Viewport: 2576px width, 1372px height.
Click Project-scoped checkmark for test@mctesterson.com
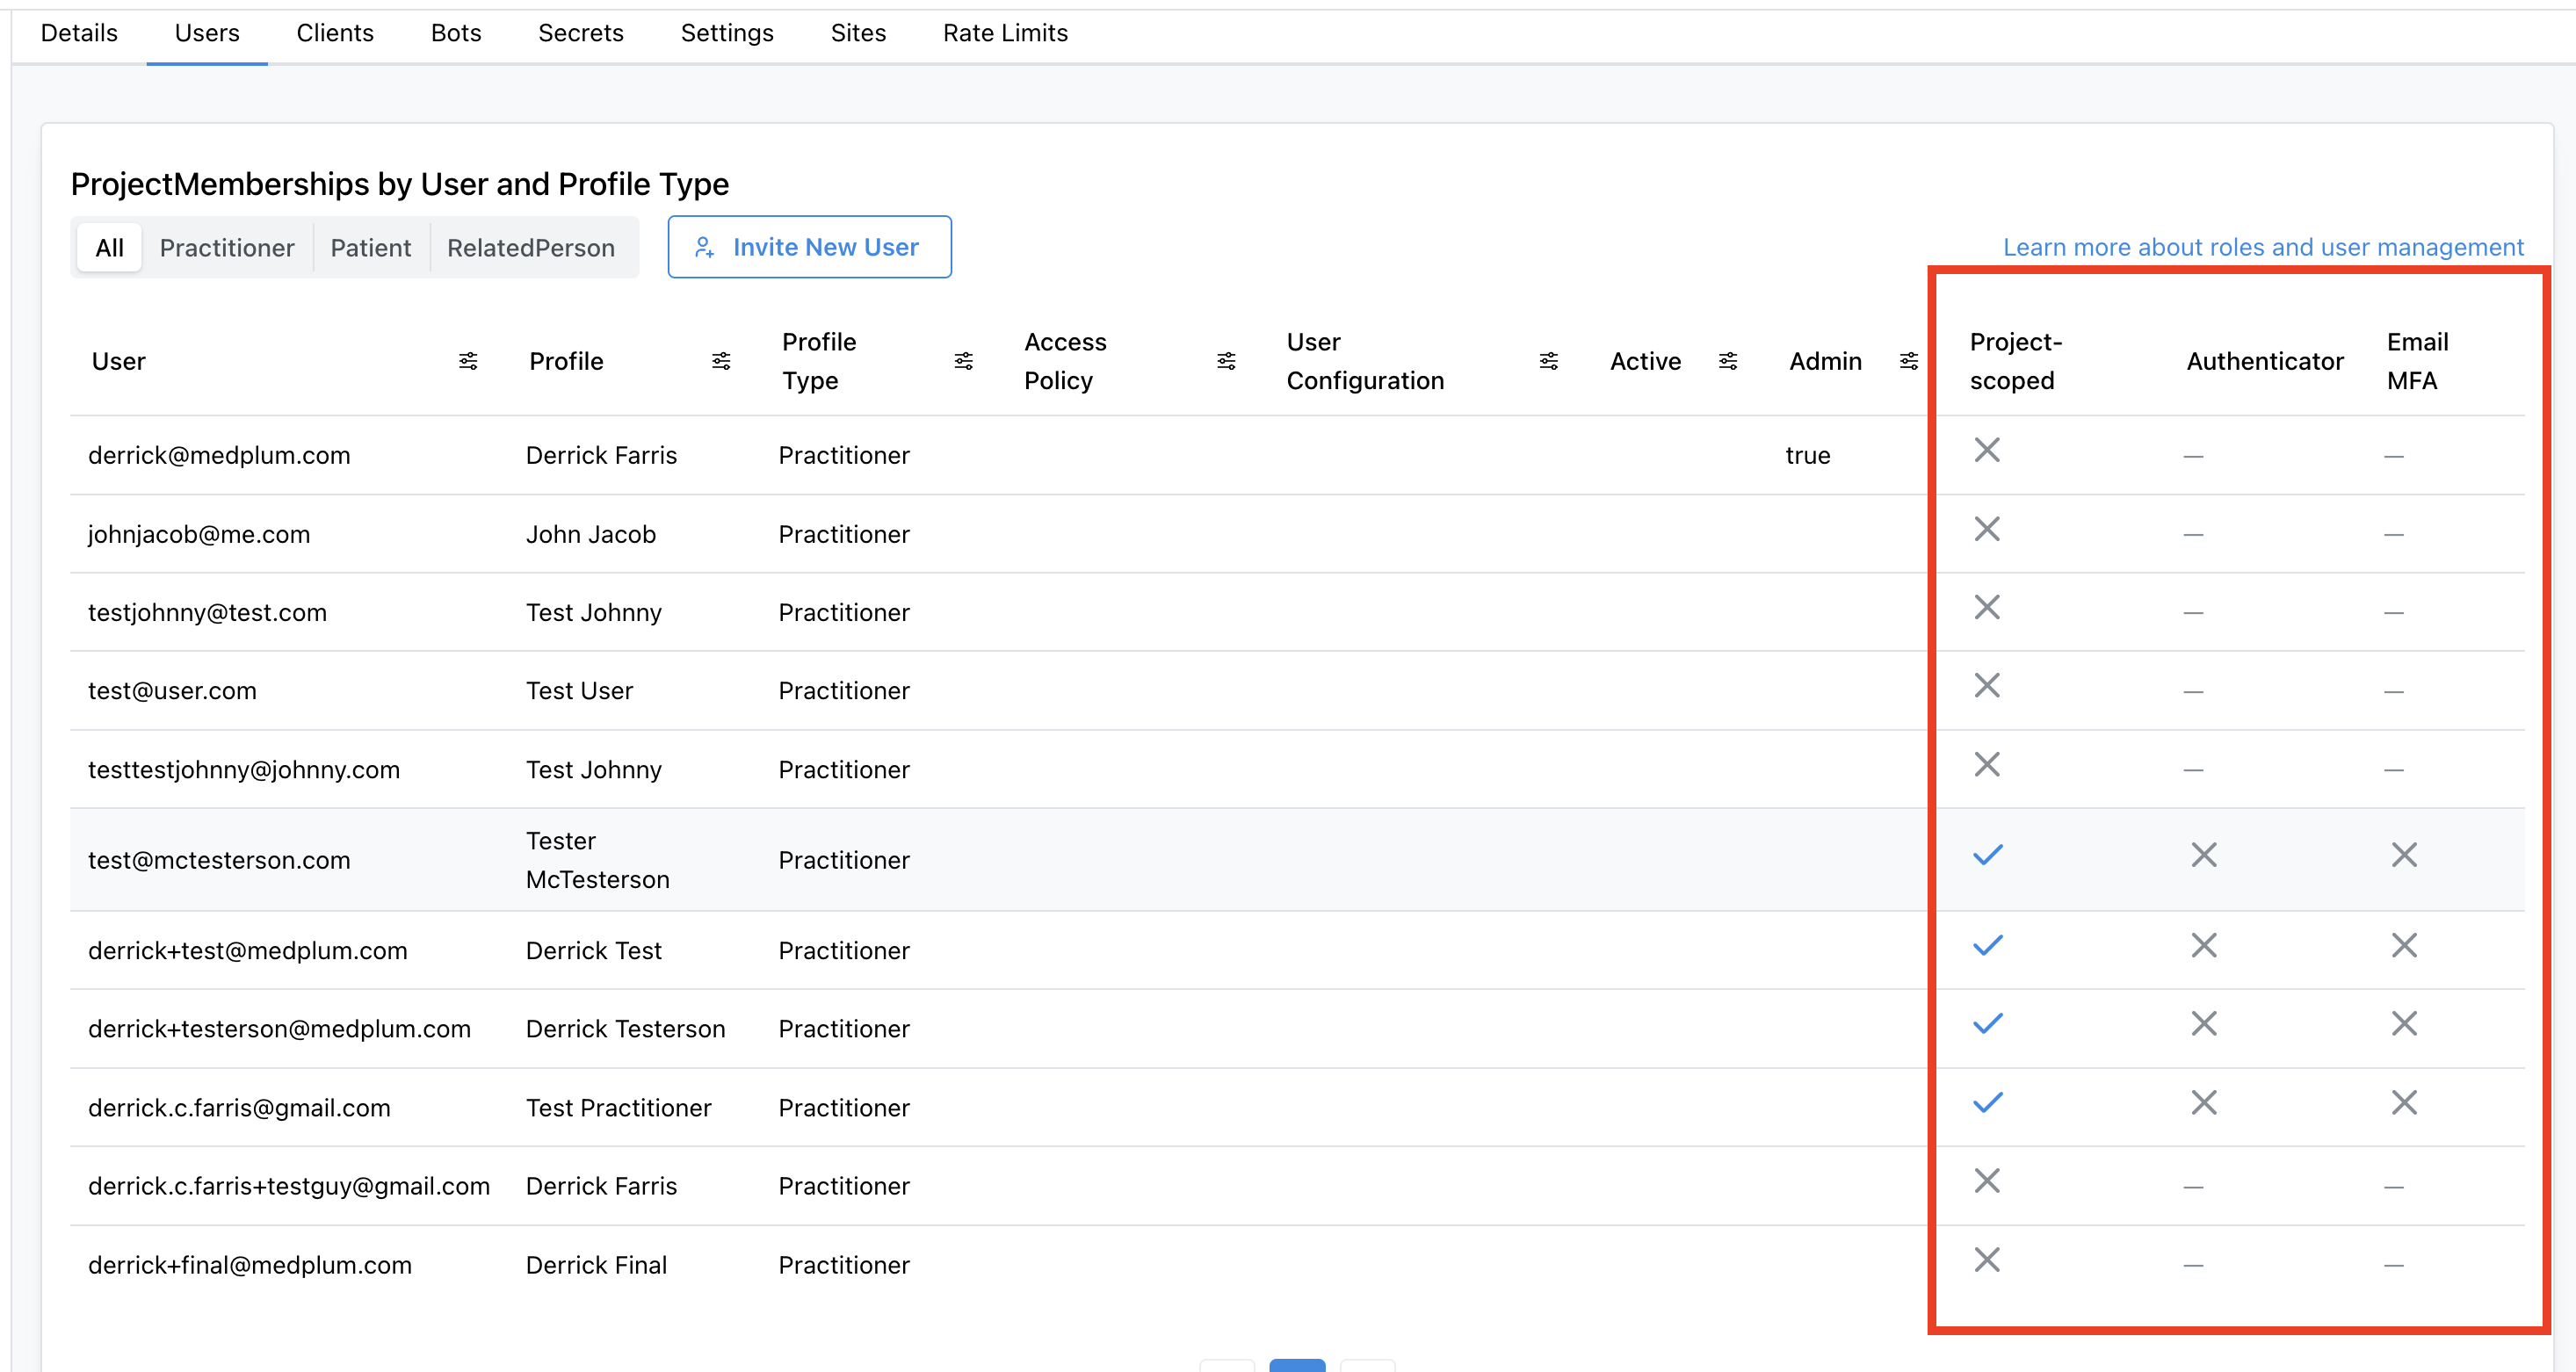click(x=1988, y=855)
